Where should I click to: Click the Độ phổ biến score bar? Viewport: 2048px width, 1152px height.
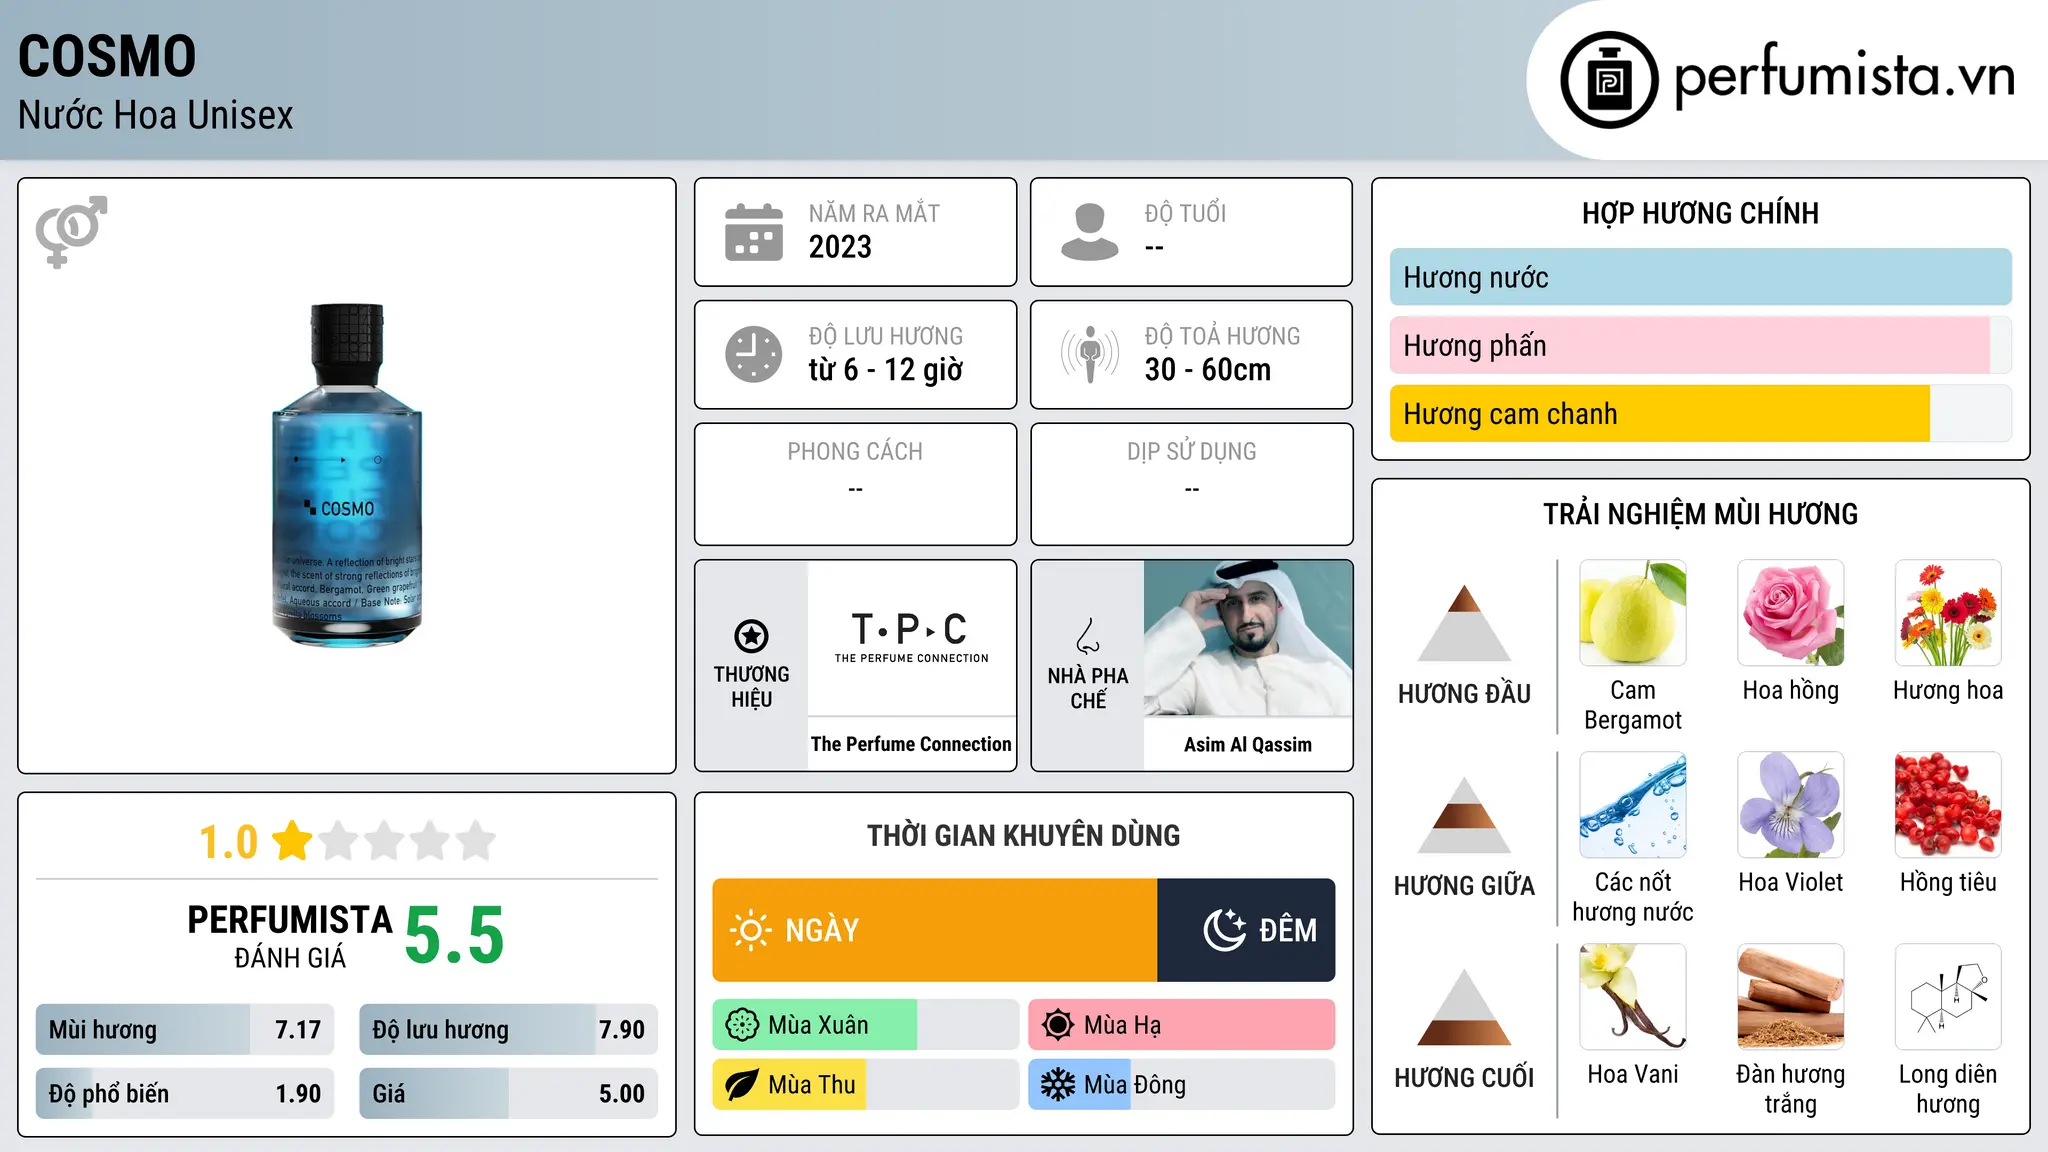185,1093
